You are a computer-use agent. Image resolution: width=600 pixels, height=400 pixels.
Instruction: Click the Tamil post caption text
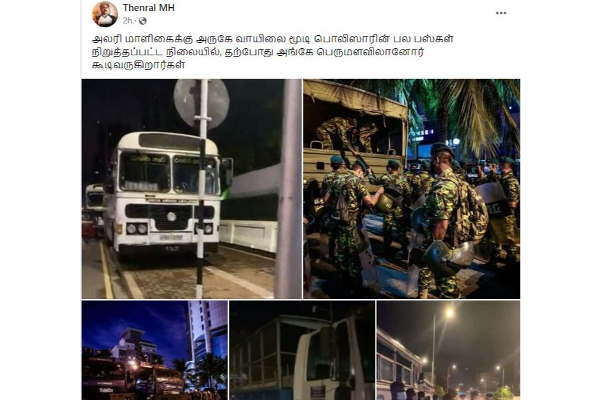coord(273,52)
